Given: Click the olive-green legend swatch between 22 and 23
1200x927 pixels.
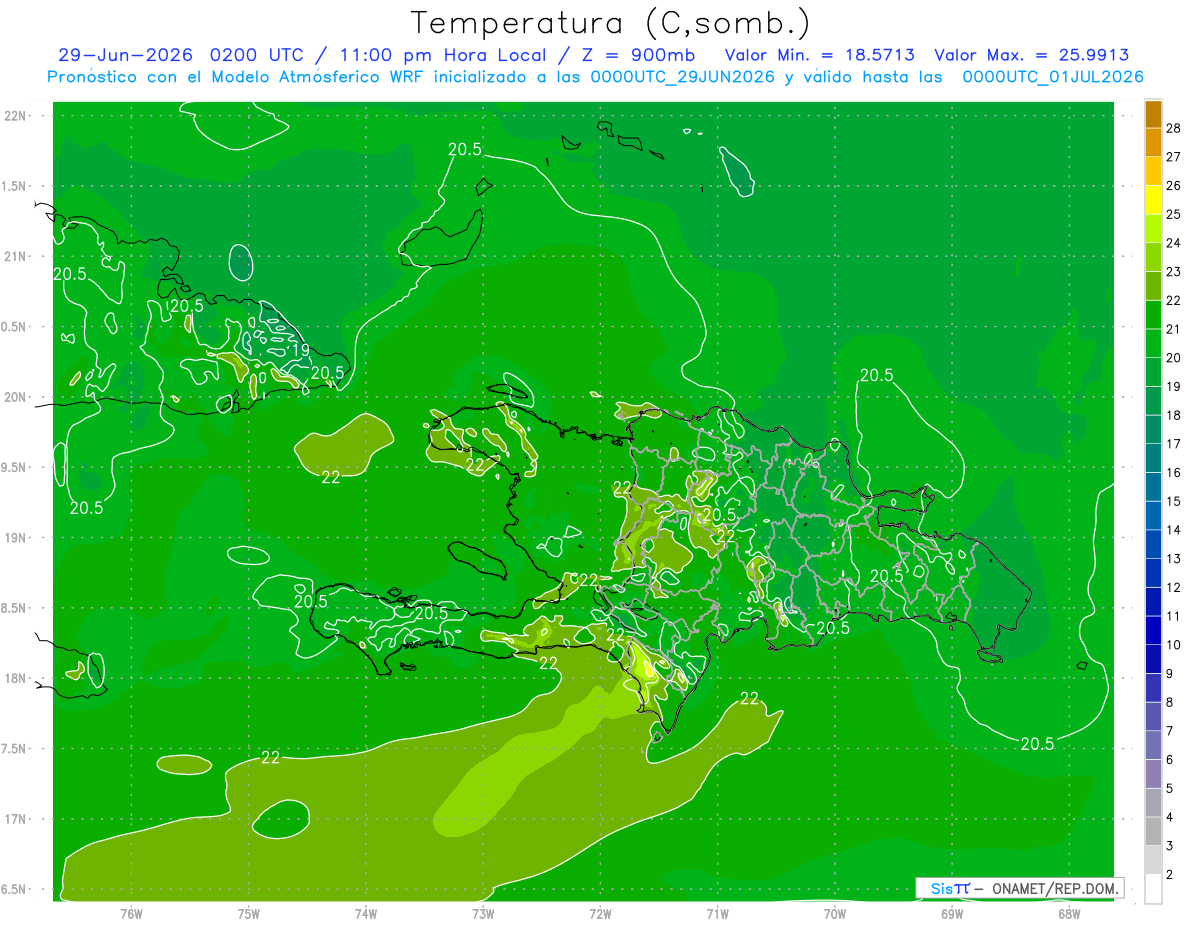Looking at the screenshot, I should [x=1153, y=285].
